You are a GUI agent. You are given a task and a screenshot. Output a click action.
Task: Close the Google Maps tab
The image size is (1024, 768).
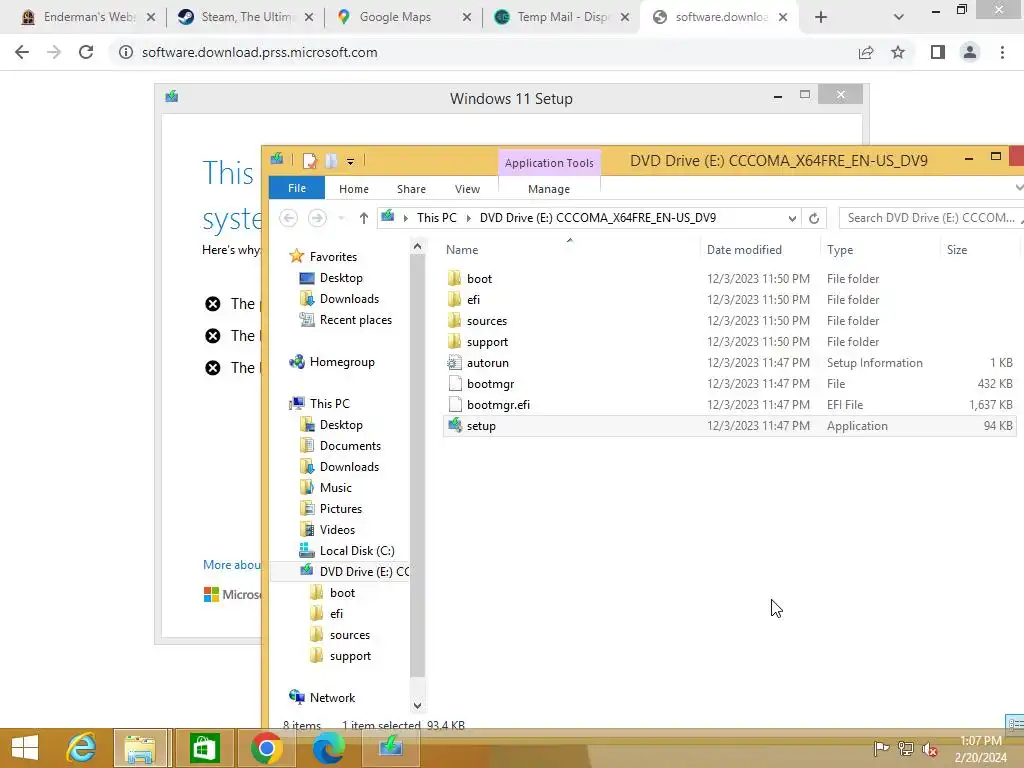466,17
